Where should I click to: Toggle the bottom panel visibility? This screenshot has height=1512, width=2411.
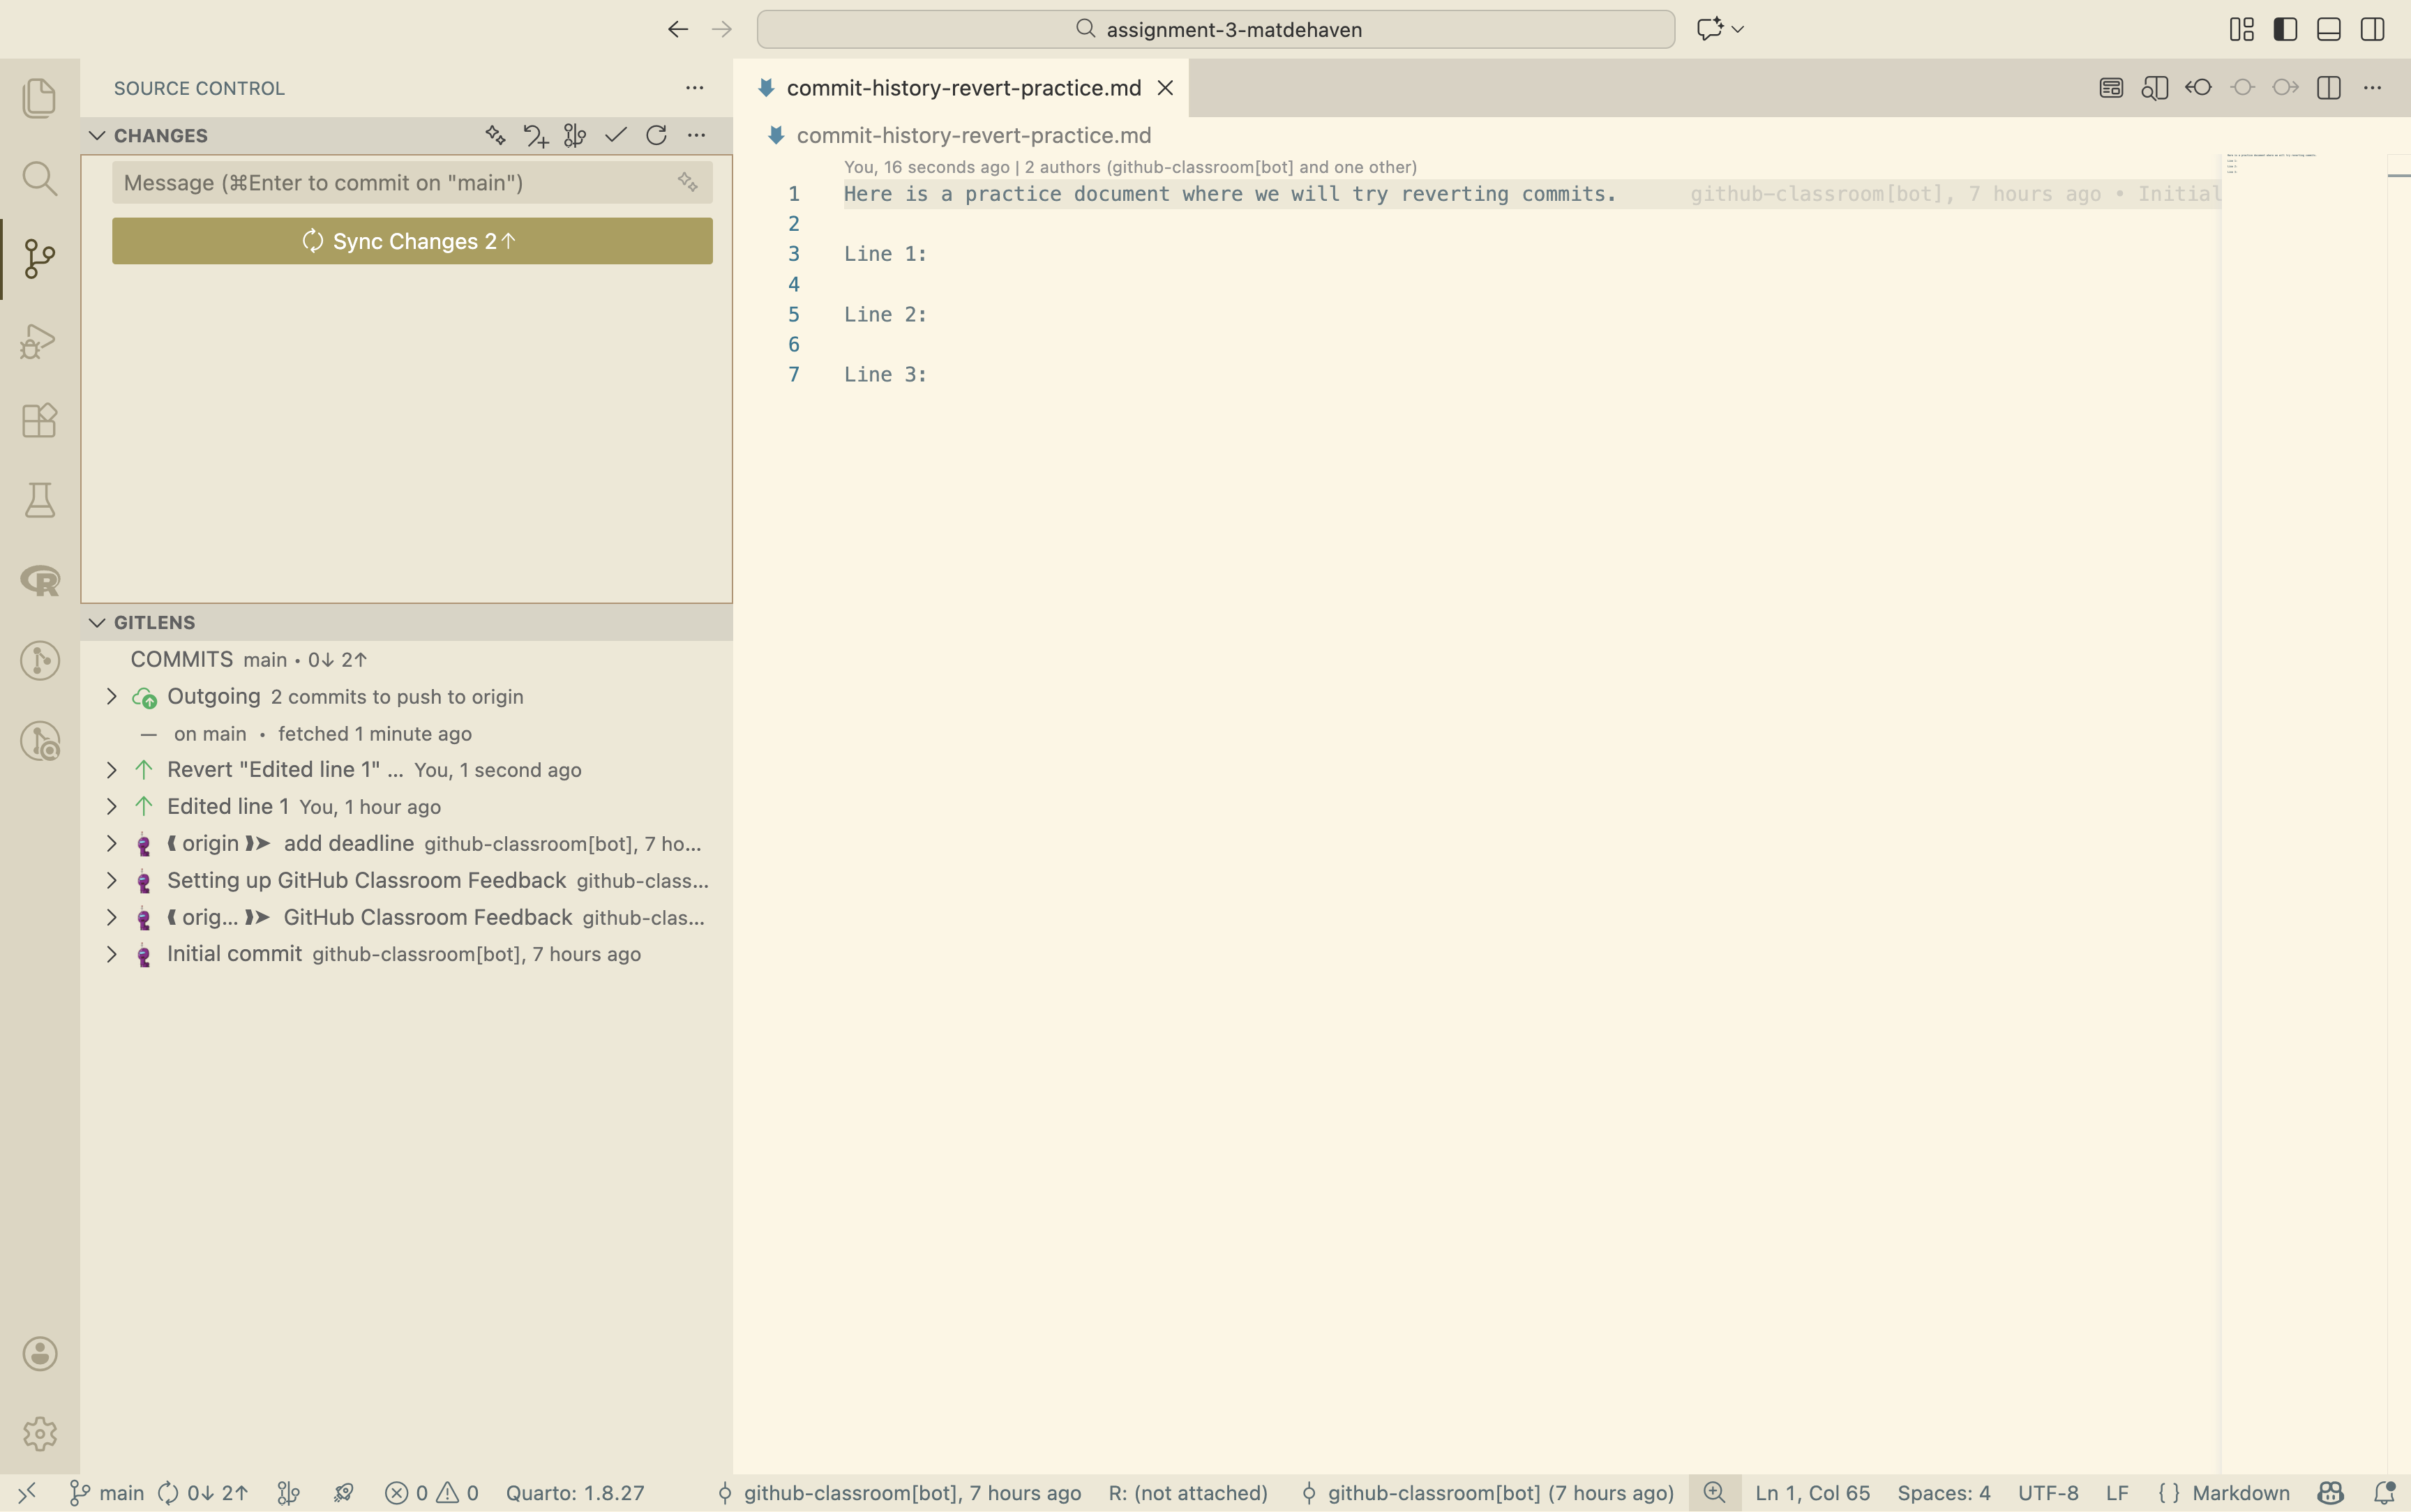coord(2328,29)
